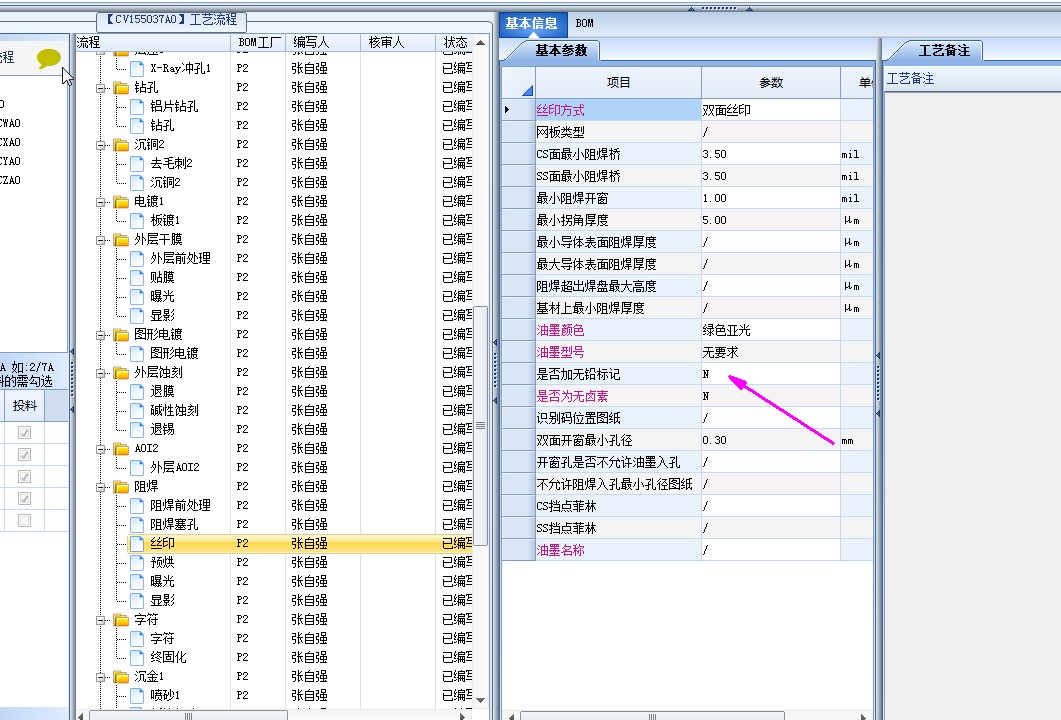Tick the unchecked checkbox under 投料
This screenshot has width=1061, height=720.
[24, 520]
